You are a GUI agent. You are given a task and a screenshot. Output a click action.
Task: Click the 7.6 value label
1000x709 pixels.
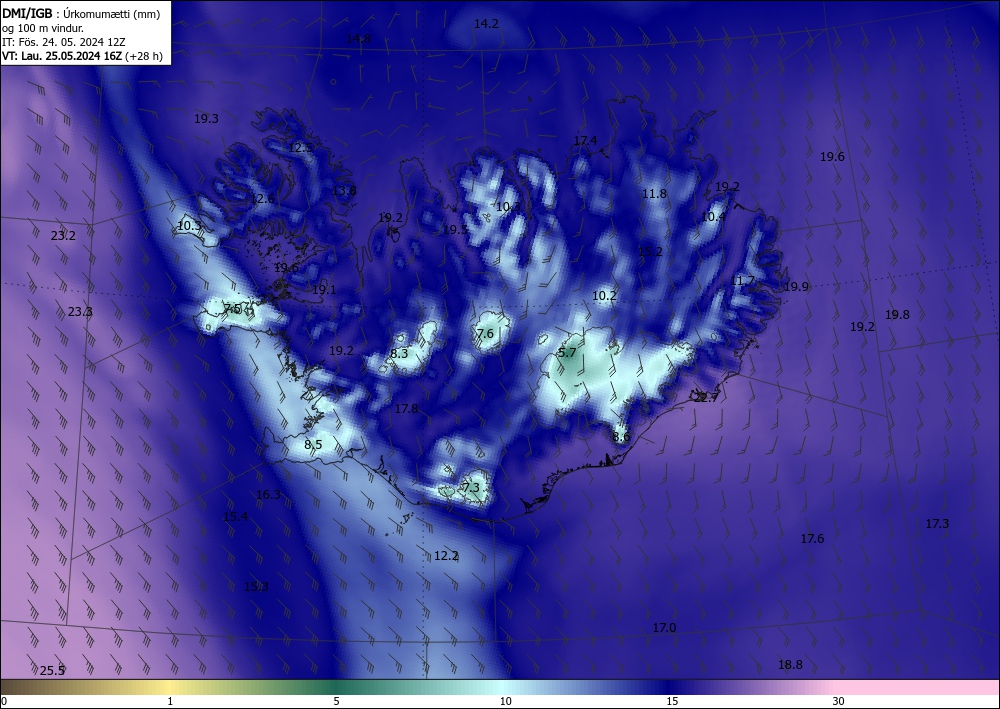[x=485, y=333]
